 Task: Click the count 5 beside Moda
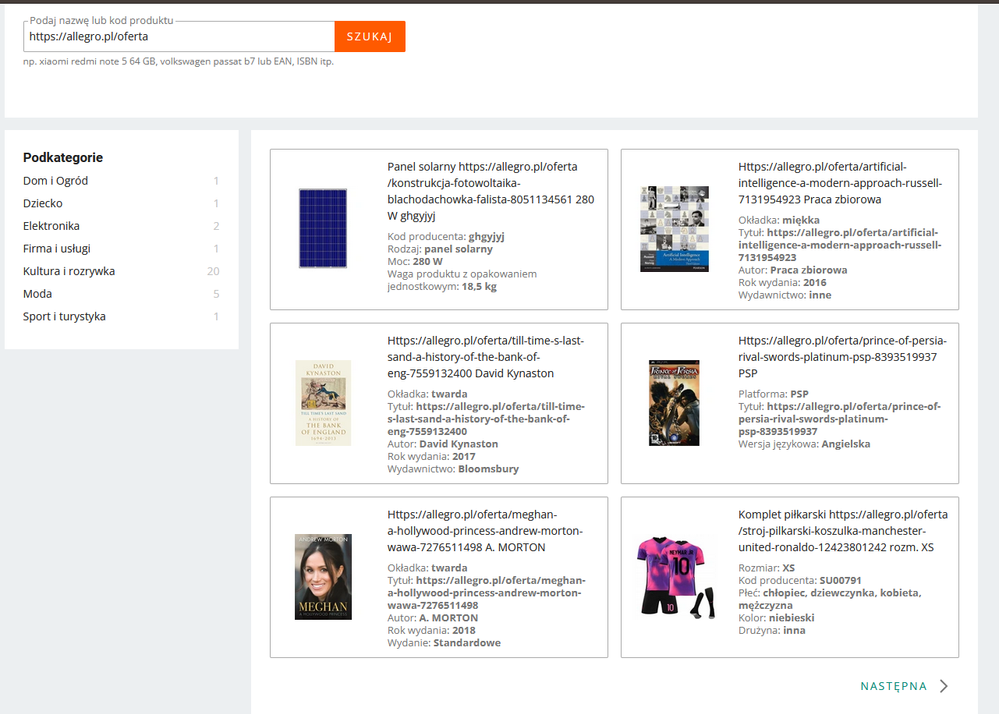pos(216,294)
